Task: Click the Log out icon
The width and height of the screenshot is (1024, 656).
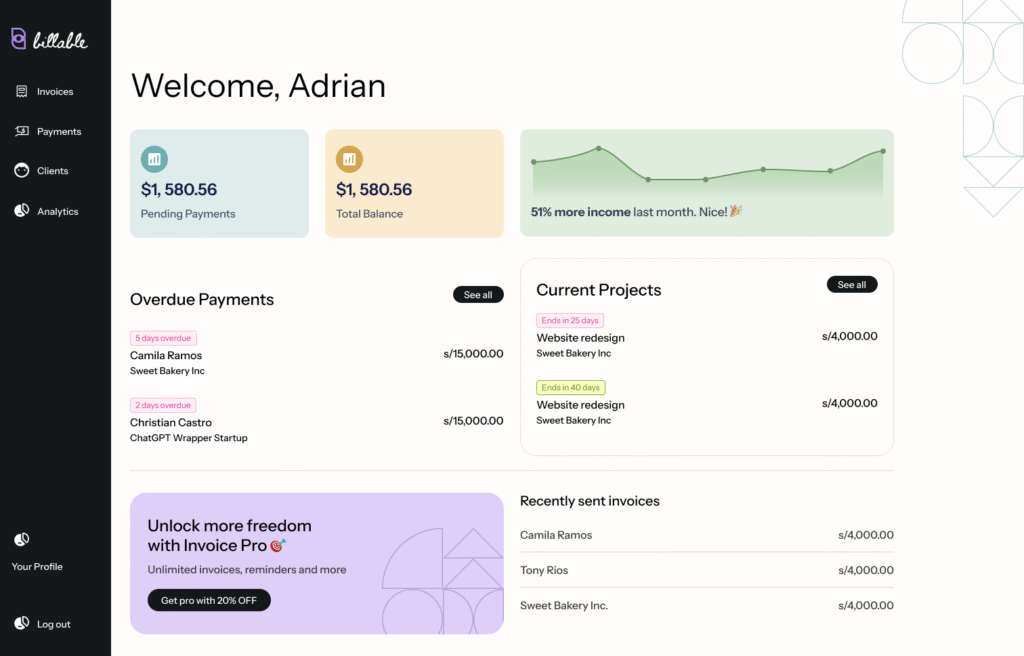Action: click(21, 623)
